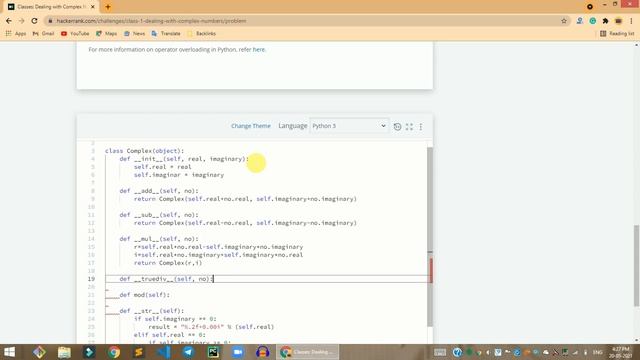Place cursor on 'class Complex(object):' line
Viewport: 640px width, 360px height.
[x=144, y=151]
